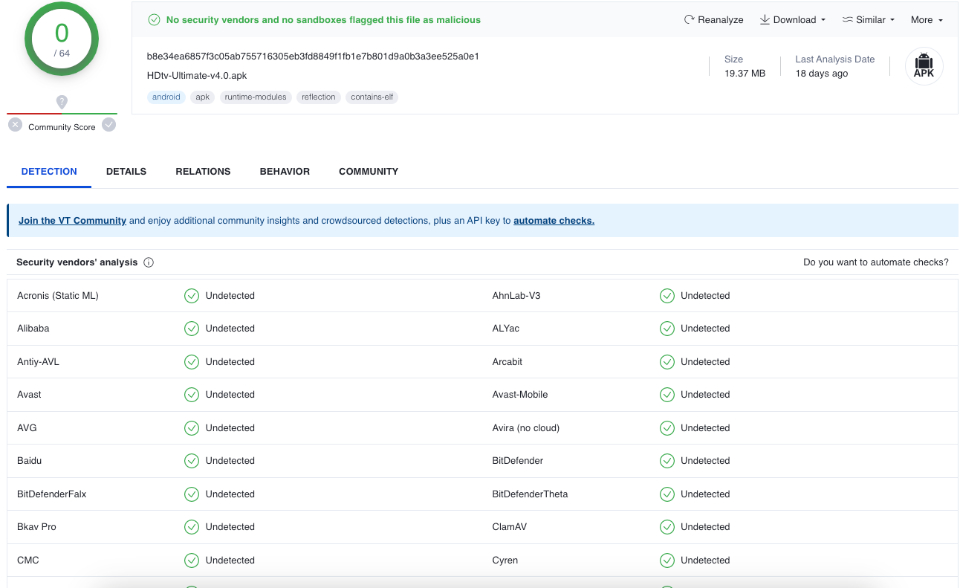Click the file hash b8e34ea6857f3c05...

(x=313, y=56)
